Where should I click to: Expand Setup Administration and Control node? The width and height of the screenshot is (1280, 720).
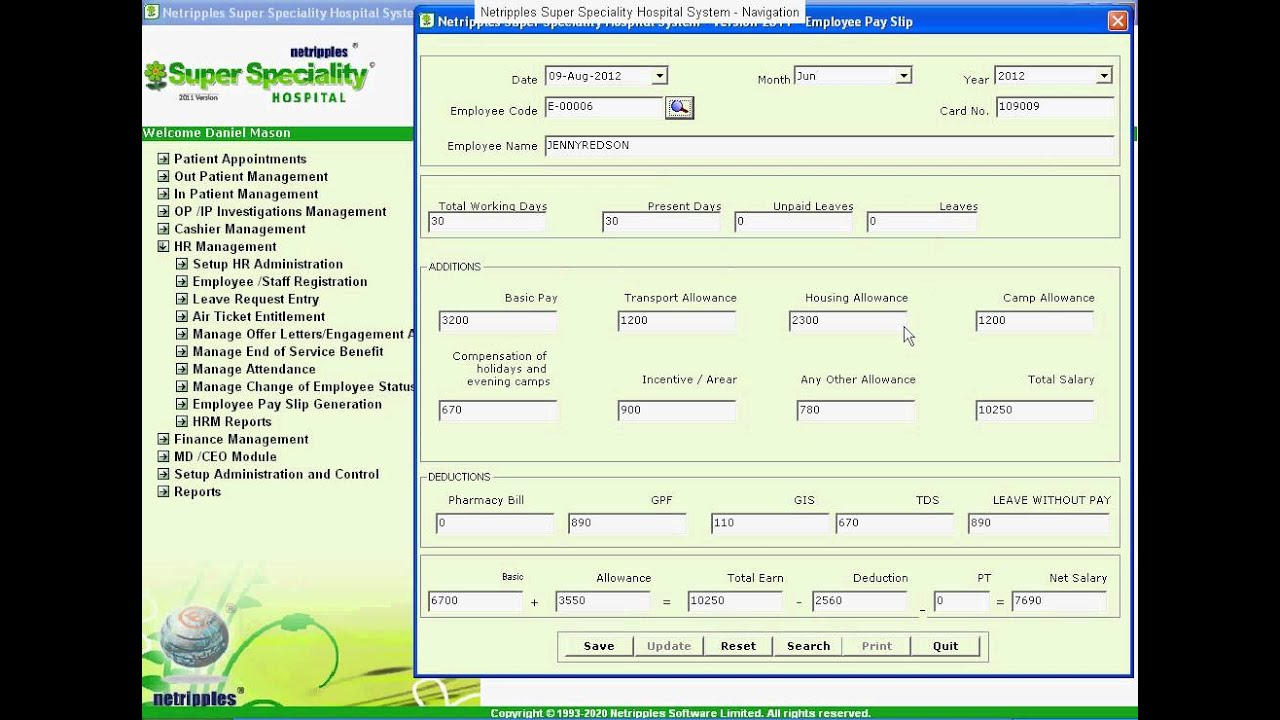click(x=163, y=474)
